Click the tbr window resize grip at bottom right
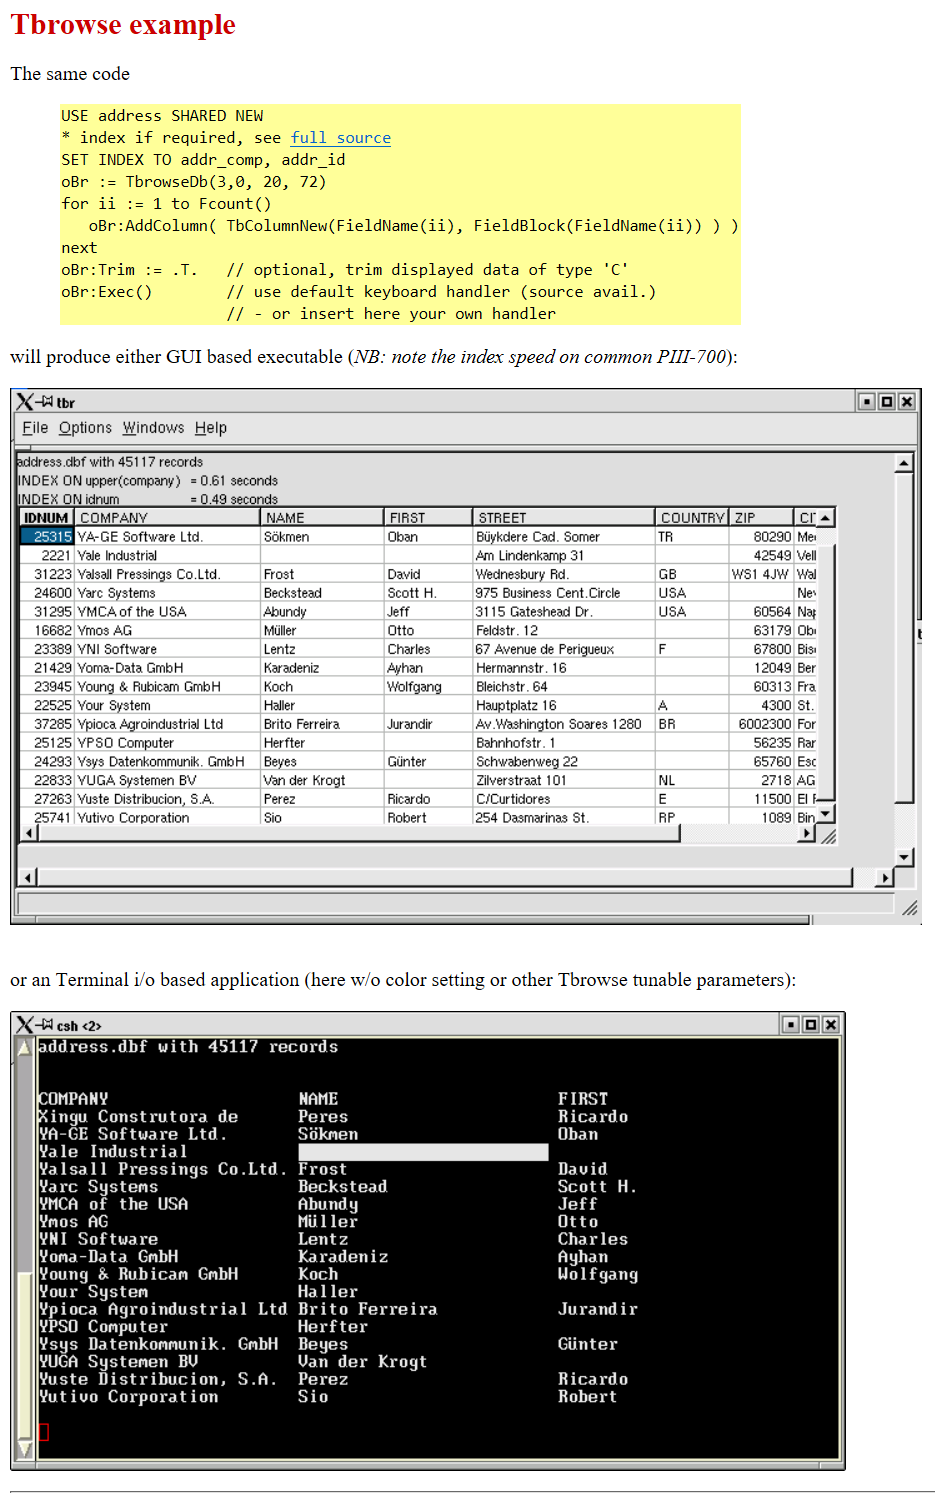Screen dimensions: 935x1493 (909, 907)
